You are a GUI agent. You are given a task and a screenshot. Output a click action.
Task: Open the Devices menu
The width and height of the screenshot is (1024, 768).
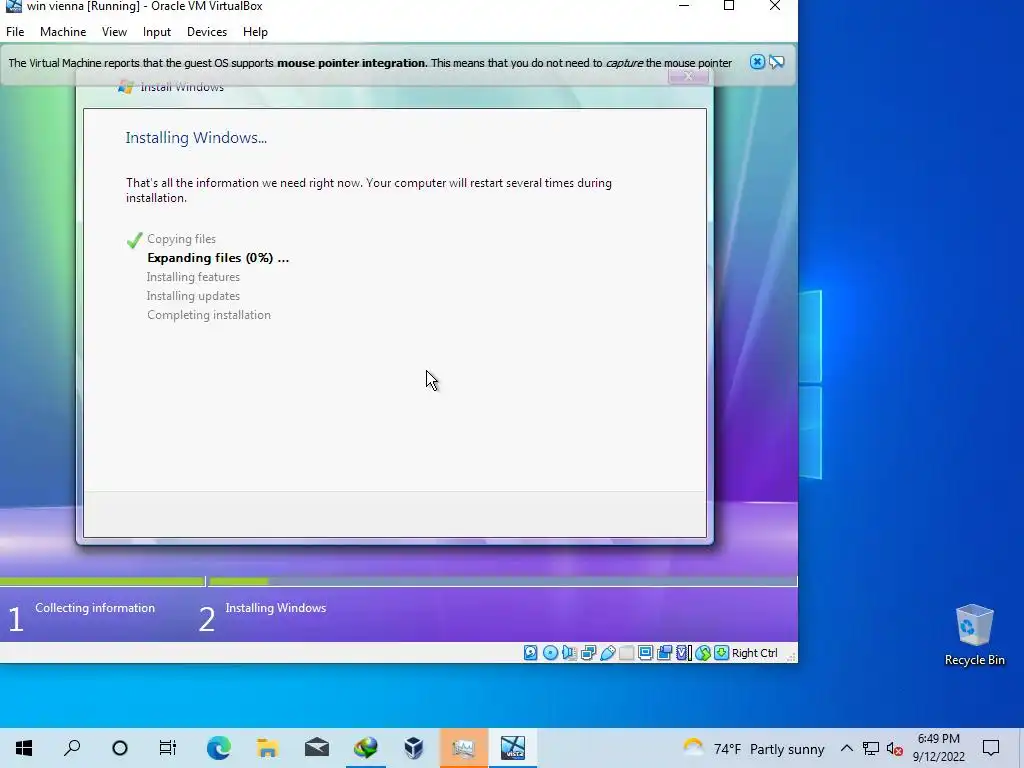tap(207, 32)
